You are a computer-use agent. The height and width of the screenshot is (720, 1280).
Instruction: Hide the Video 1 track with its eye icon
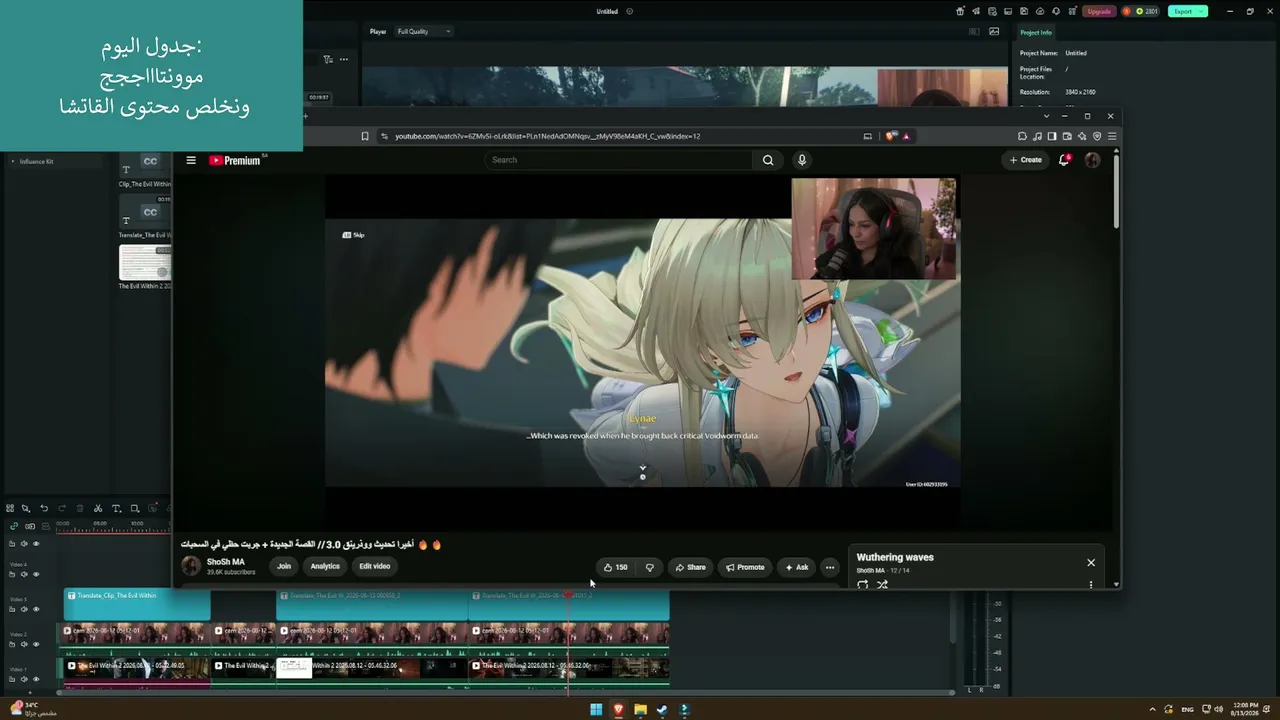pos(36,679)
